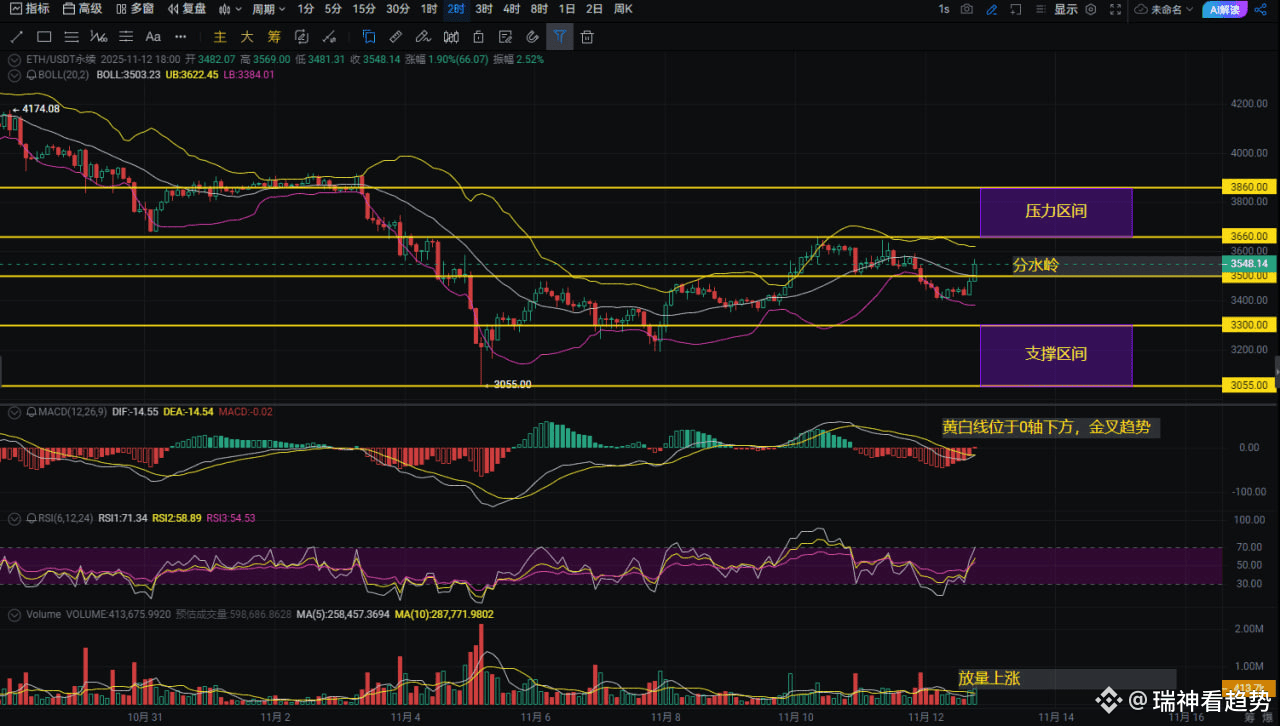Select the ruler measurement tool

(395, 37)
